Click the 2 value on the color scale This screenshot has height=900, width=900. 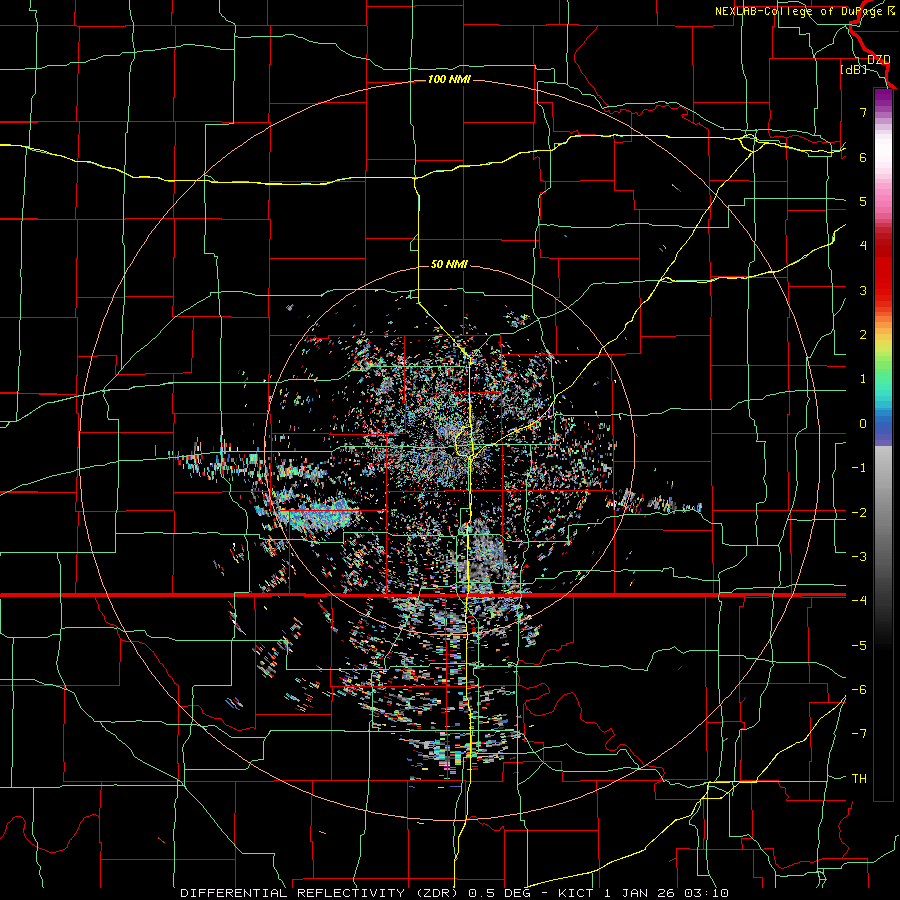pyautogui.click(x=863, y=335)
